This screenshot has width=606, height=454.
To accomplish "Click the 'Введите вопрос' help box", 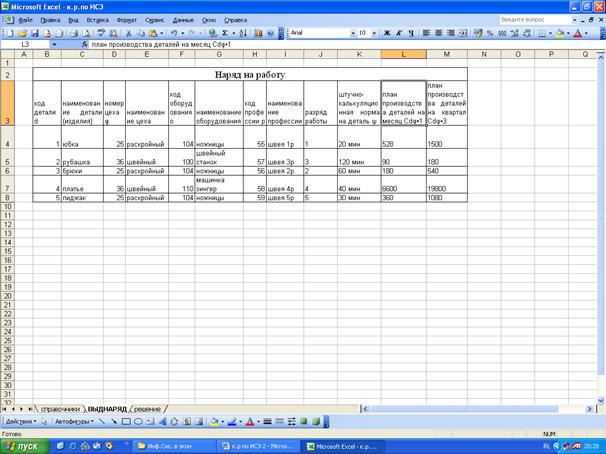I will [535, 20].
